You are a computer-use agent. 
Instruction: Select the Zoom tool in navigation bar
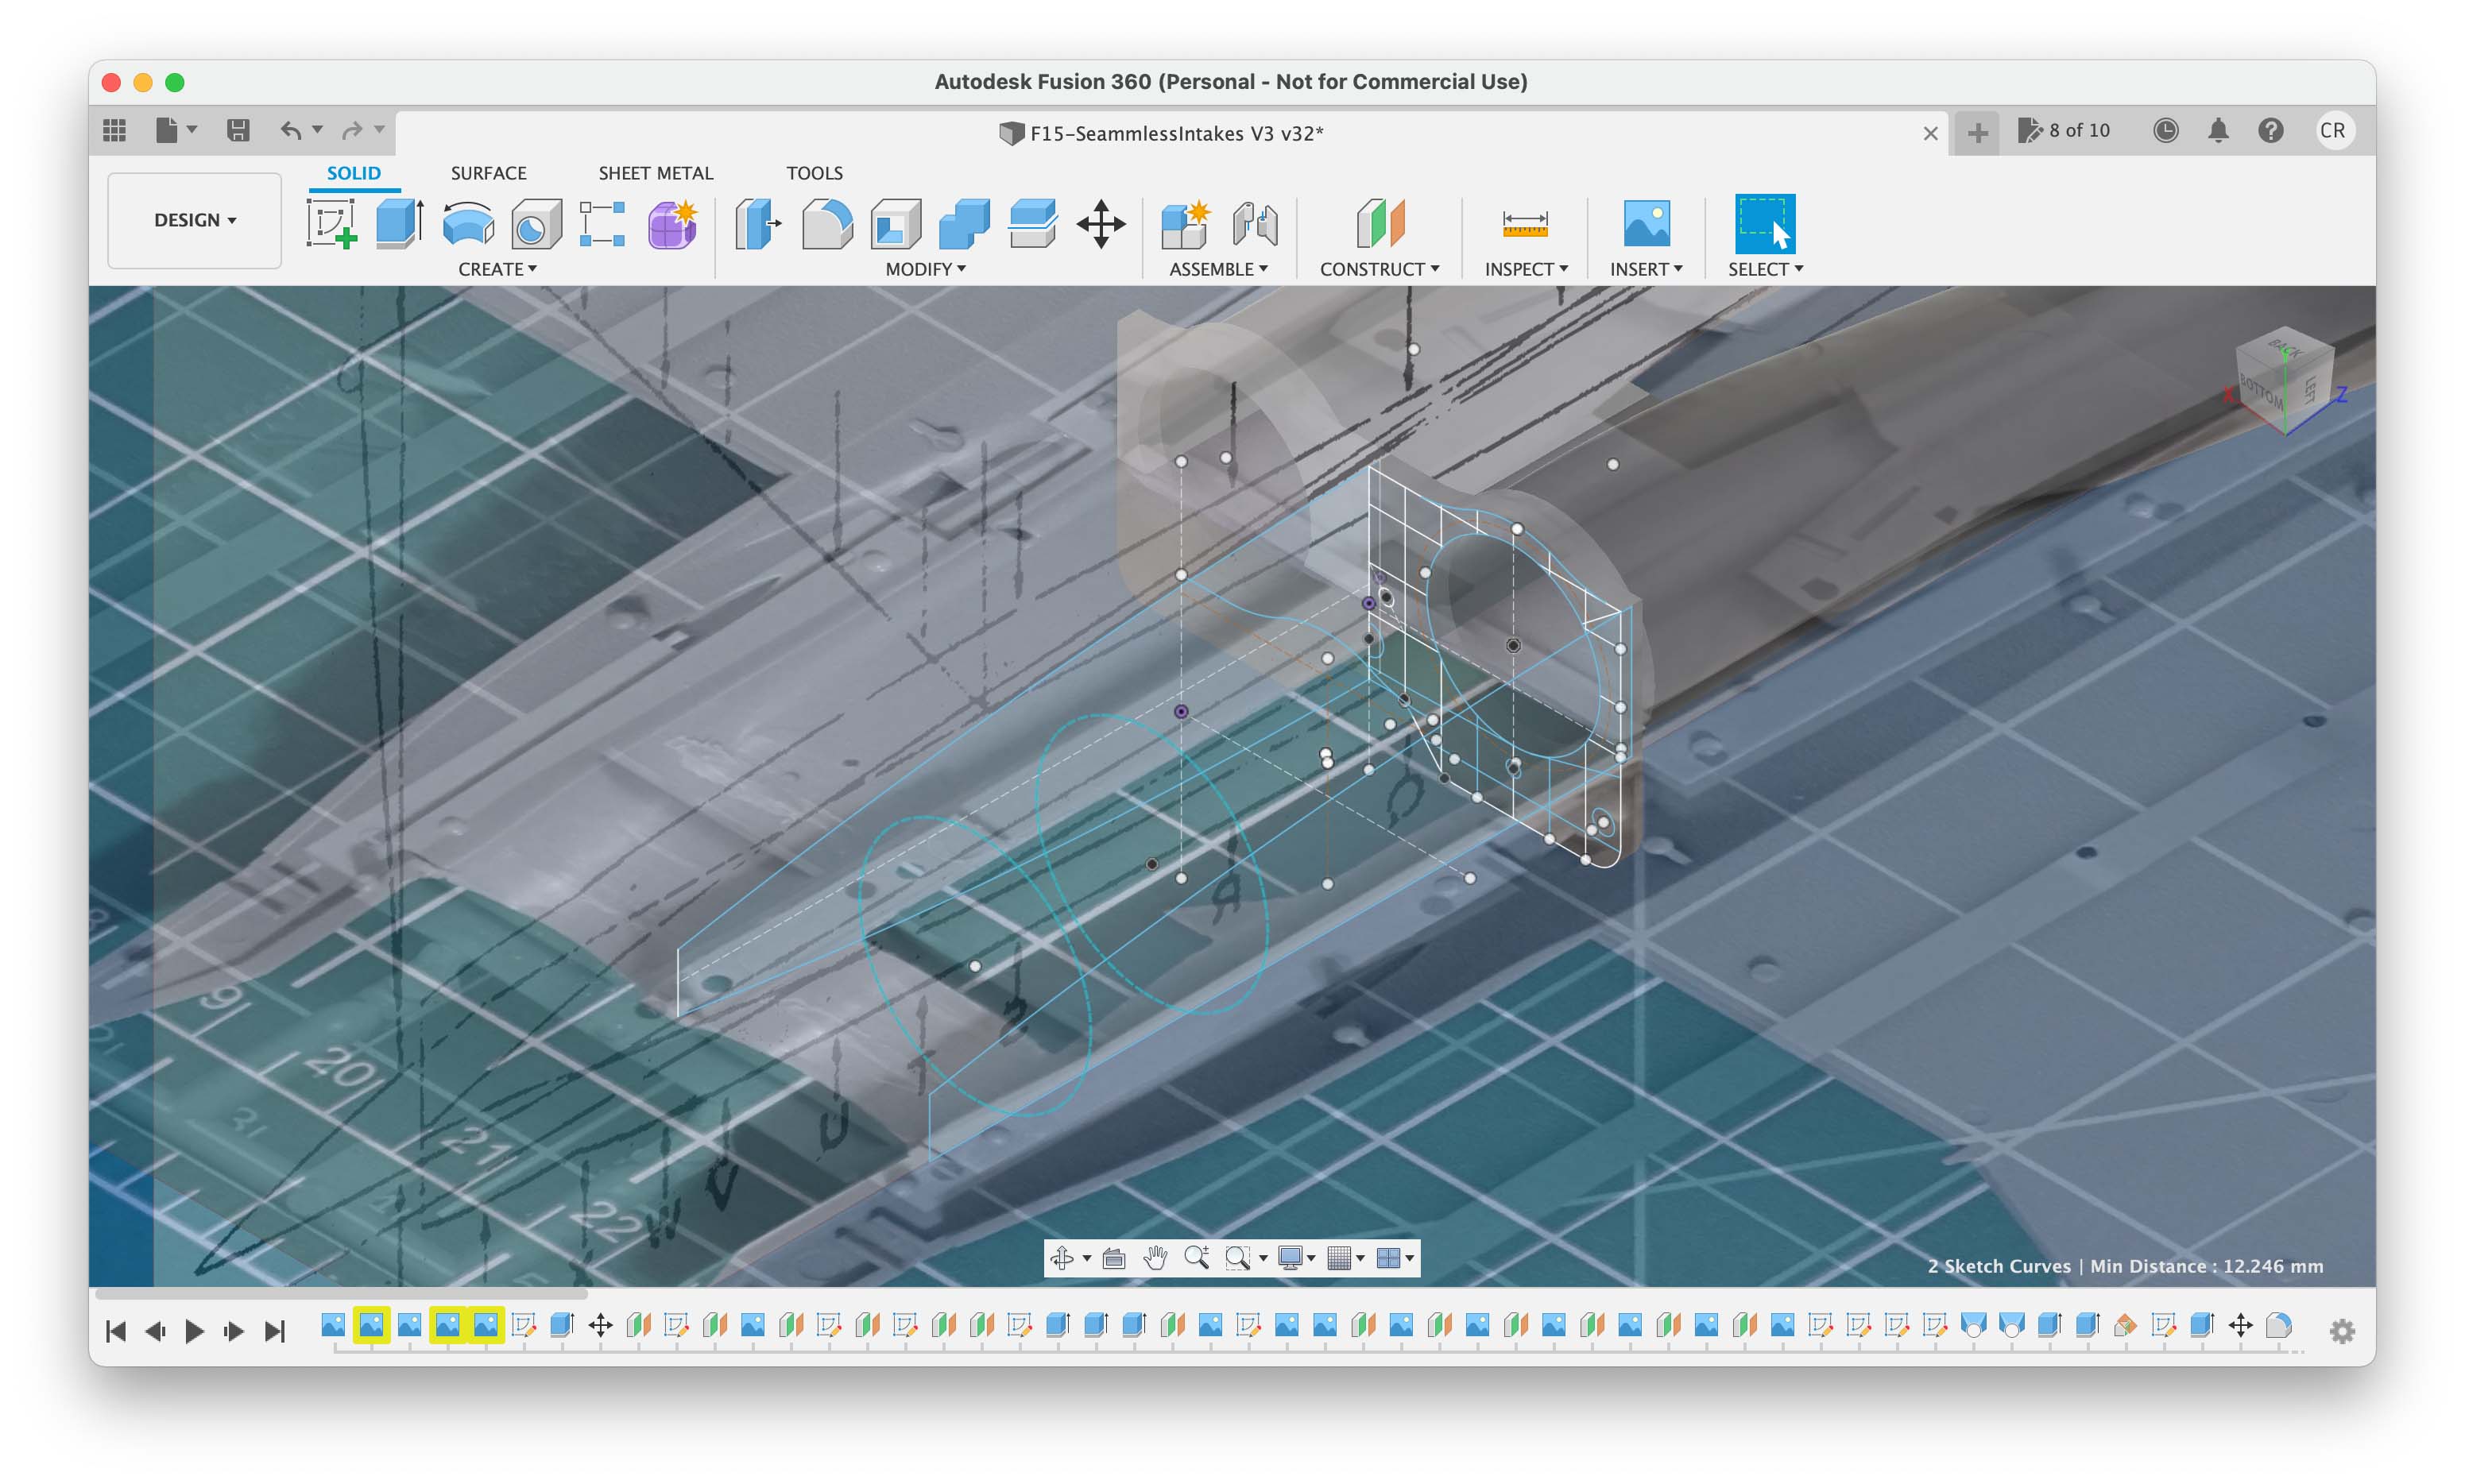coord(1196,1258)
